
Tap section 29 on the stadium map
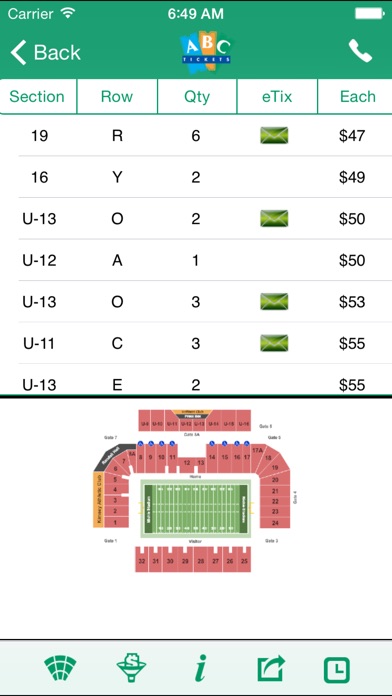click(186, 560)
